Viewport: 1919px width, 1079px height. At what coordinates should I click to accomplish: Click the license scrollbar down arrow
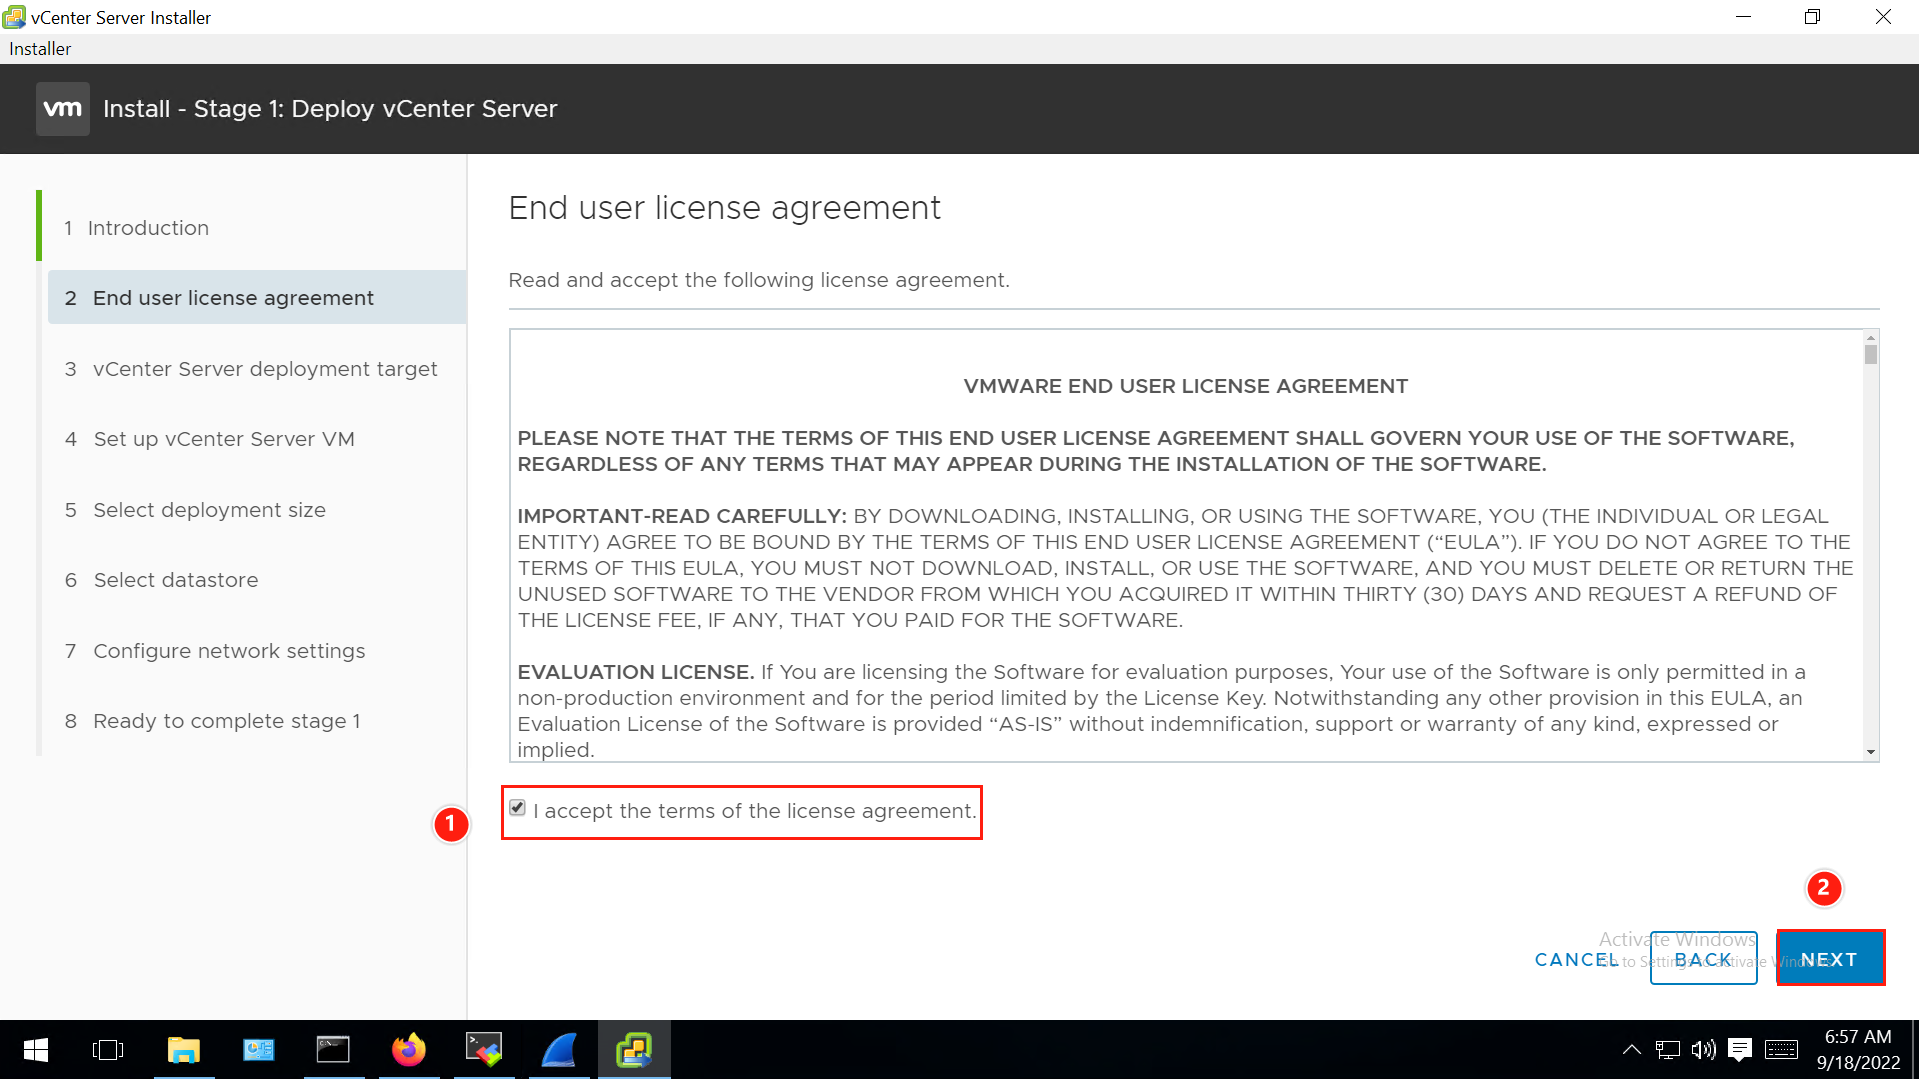[x=1870, y=752]
